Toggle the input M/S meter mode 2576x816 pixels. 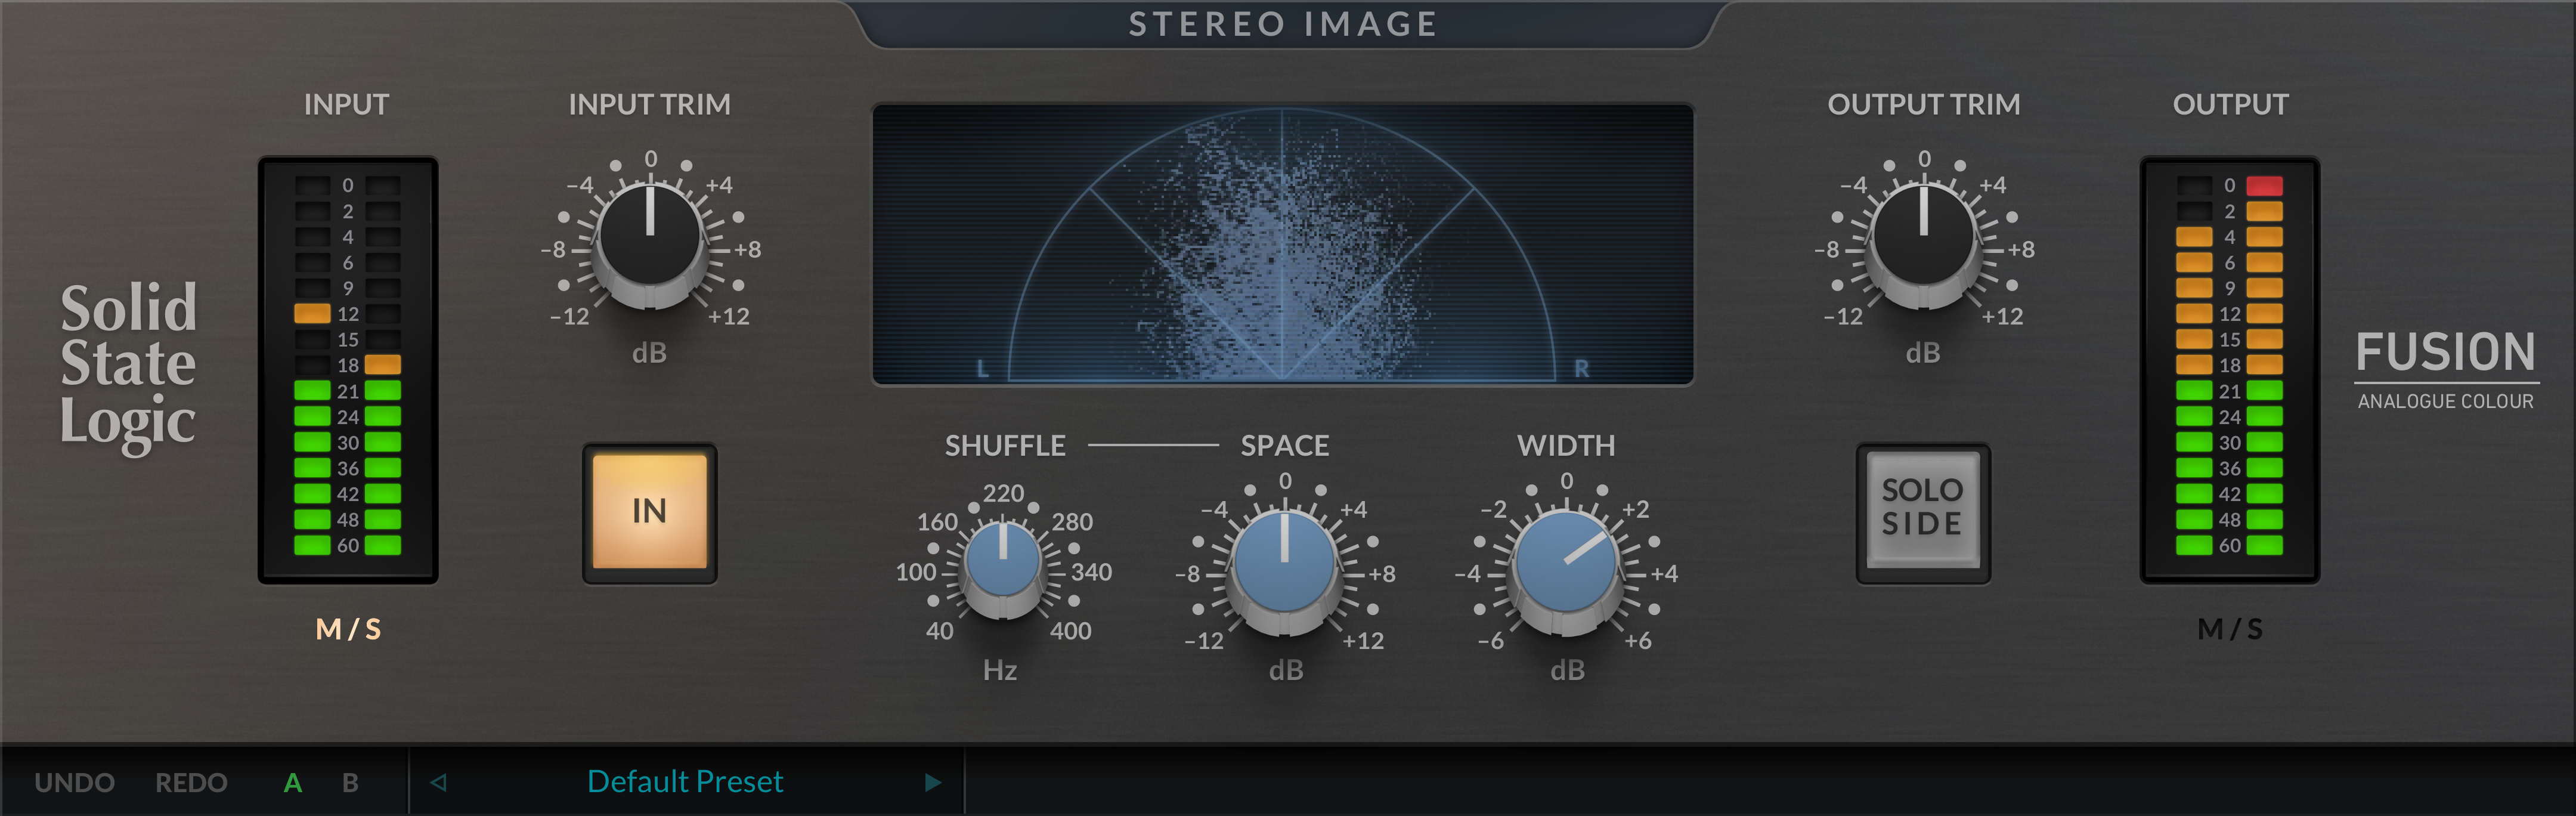tap(348, 629)
